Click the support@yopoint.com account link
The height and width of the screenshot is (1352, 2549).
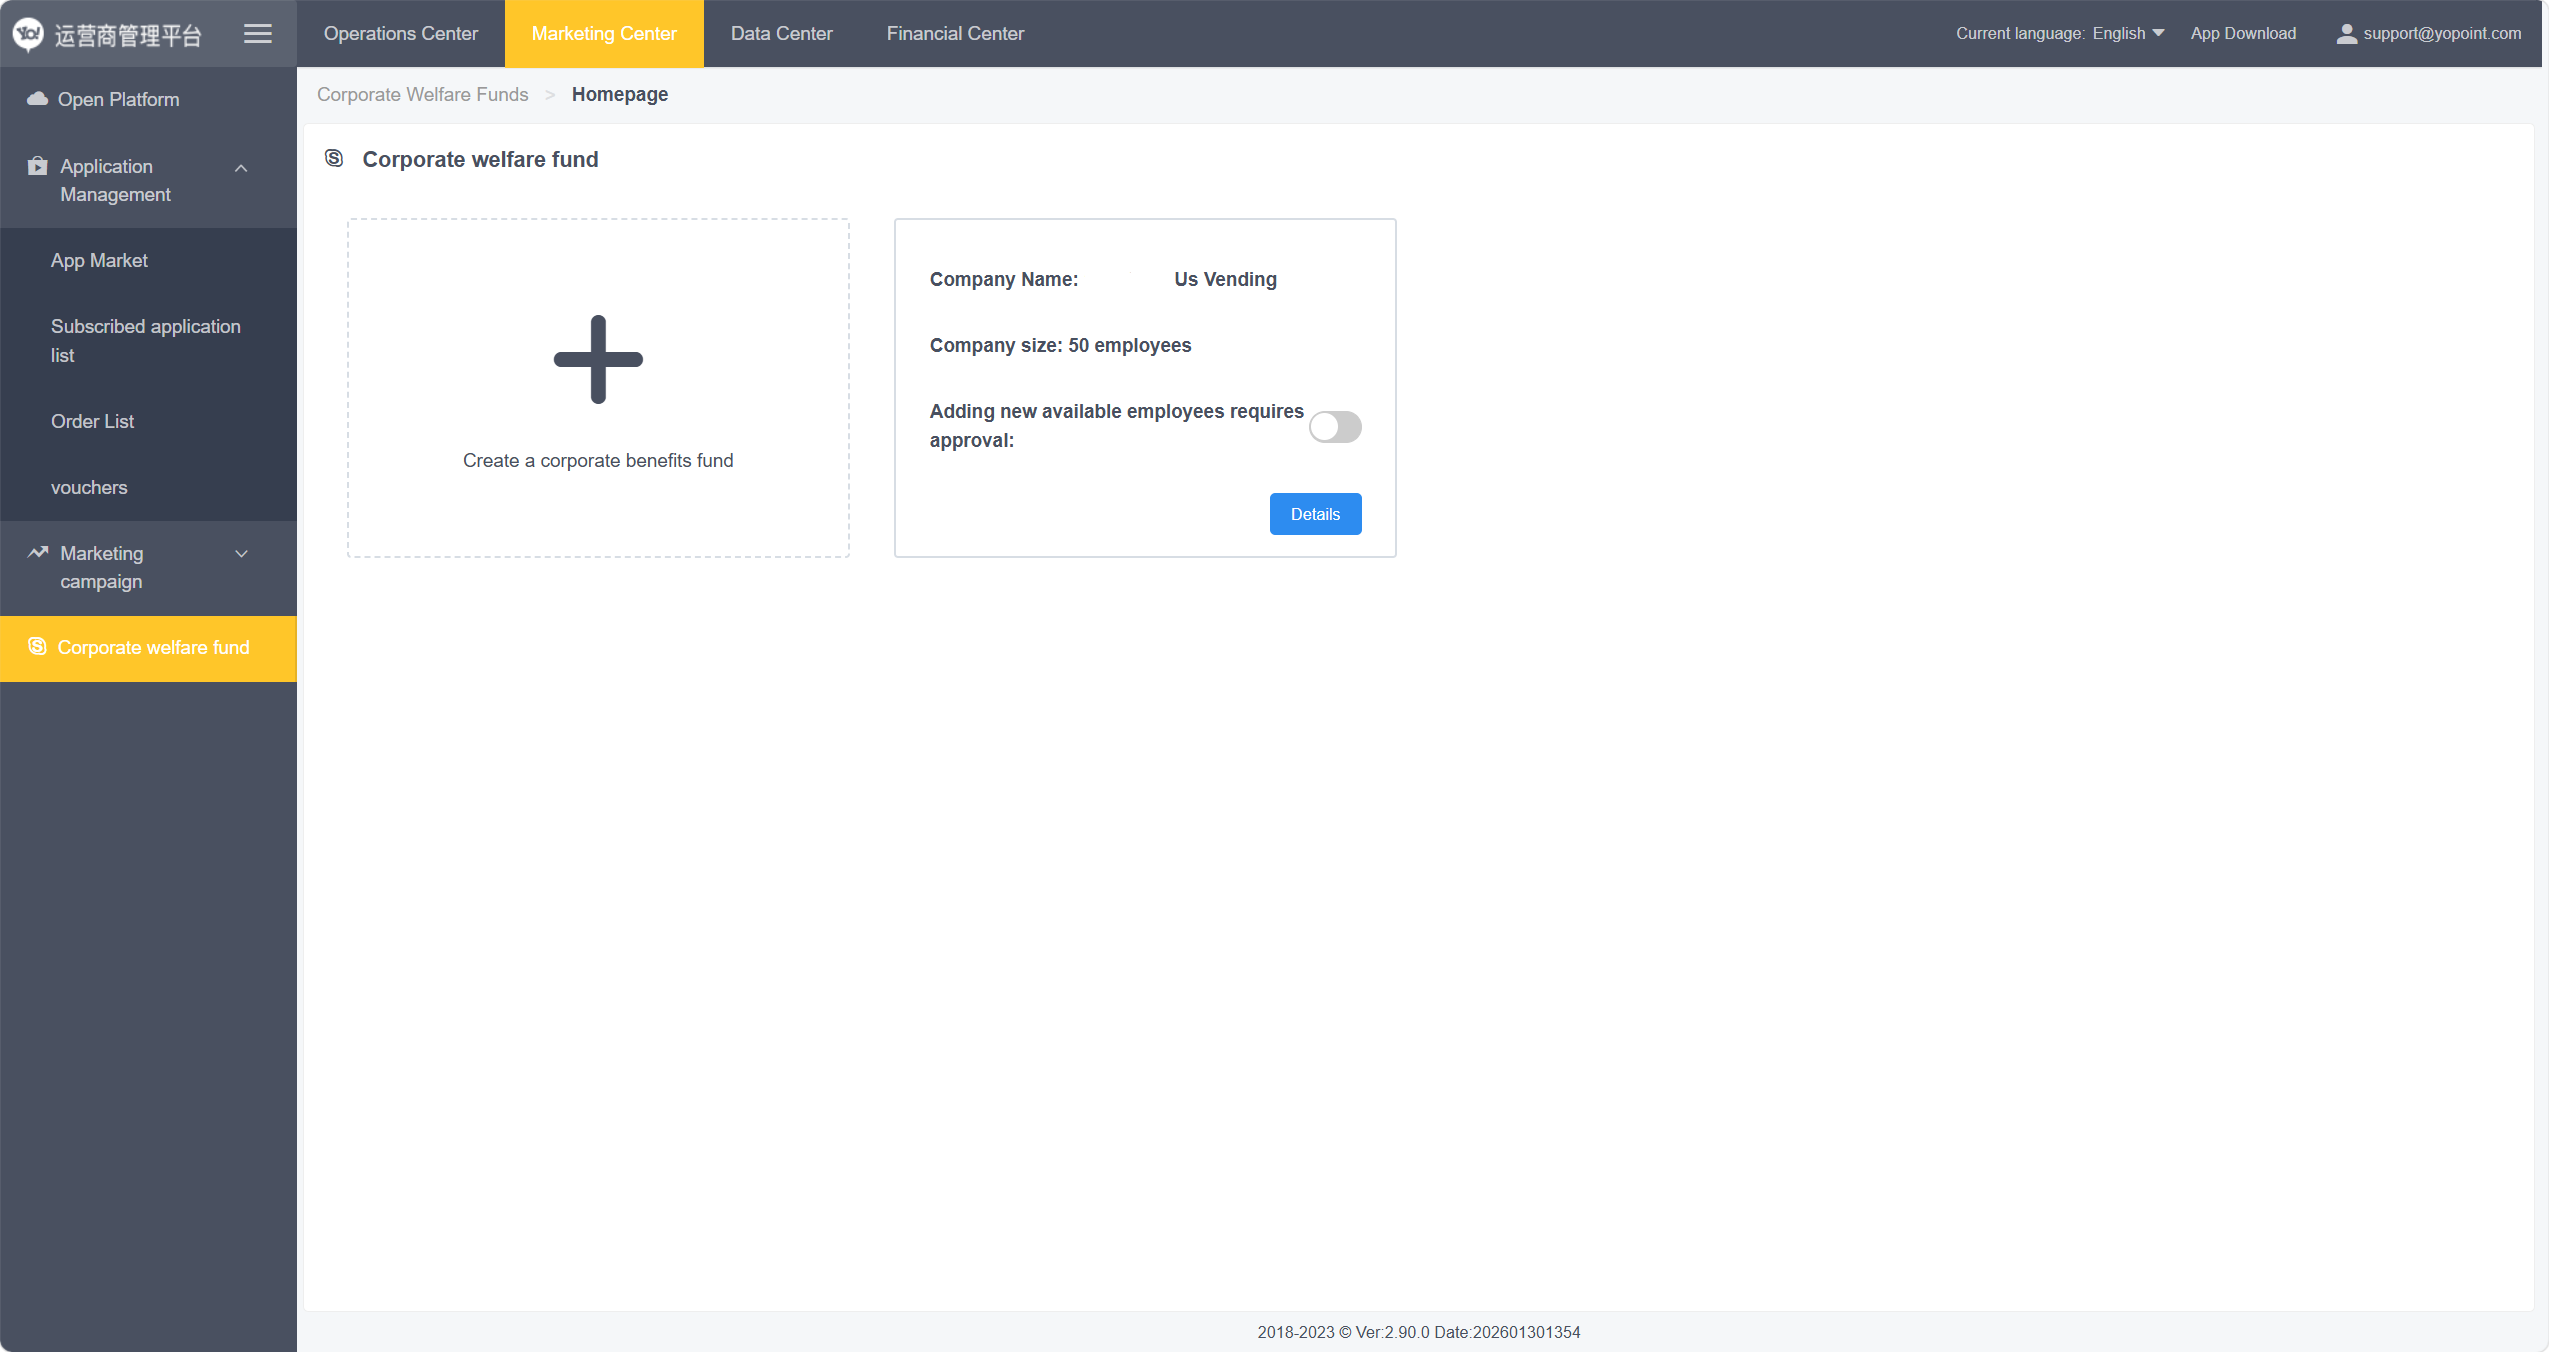[x=2442, y=34]
